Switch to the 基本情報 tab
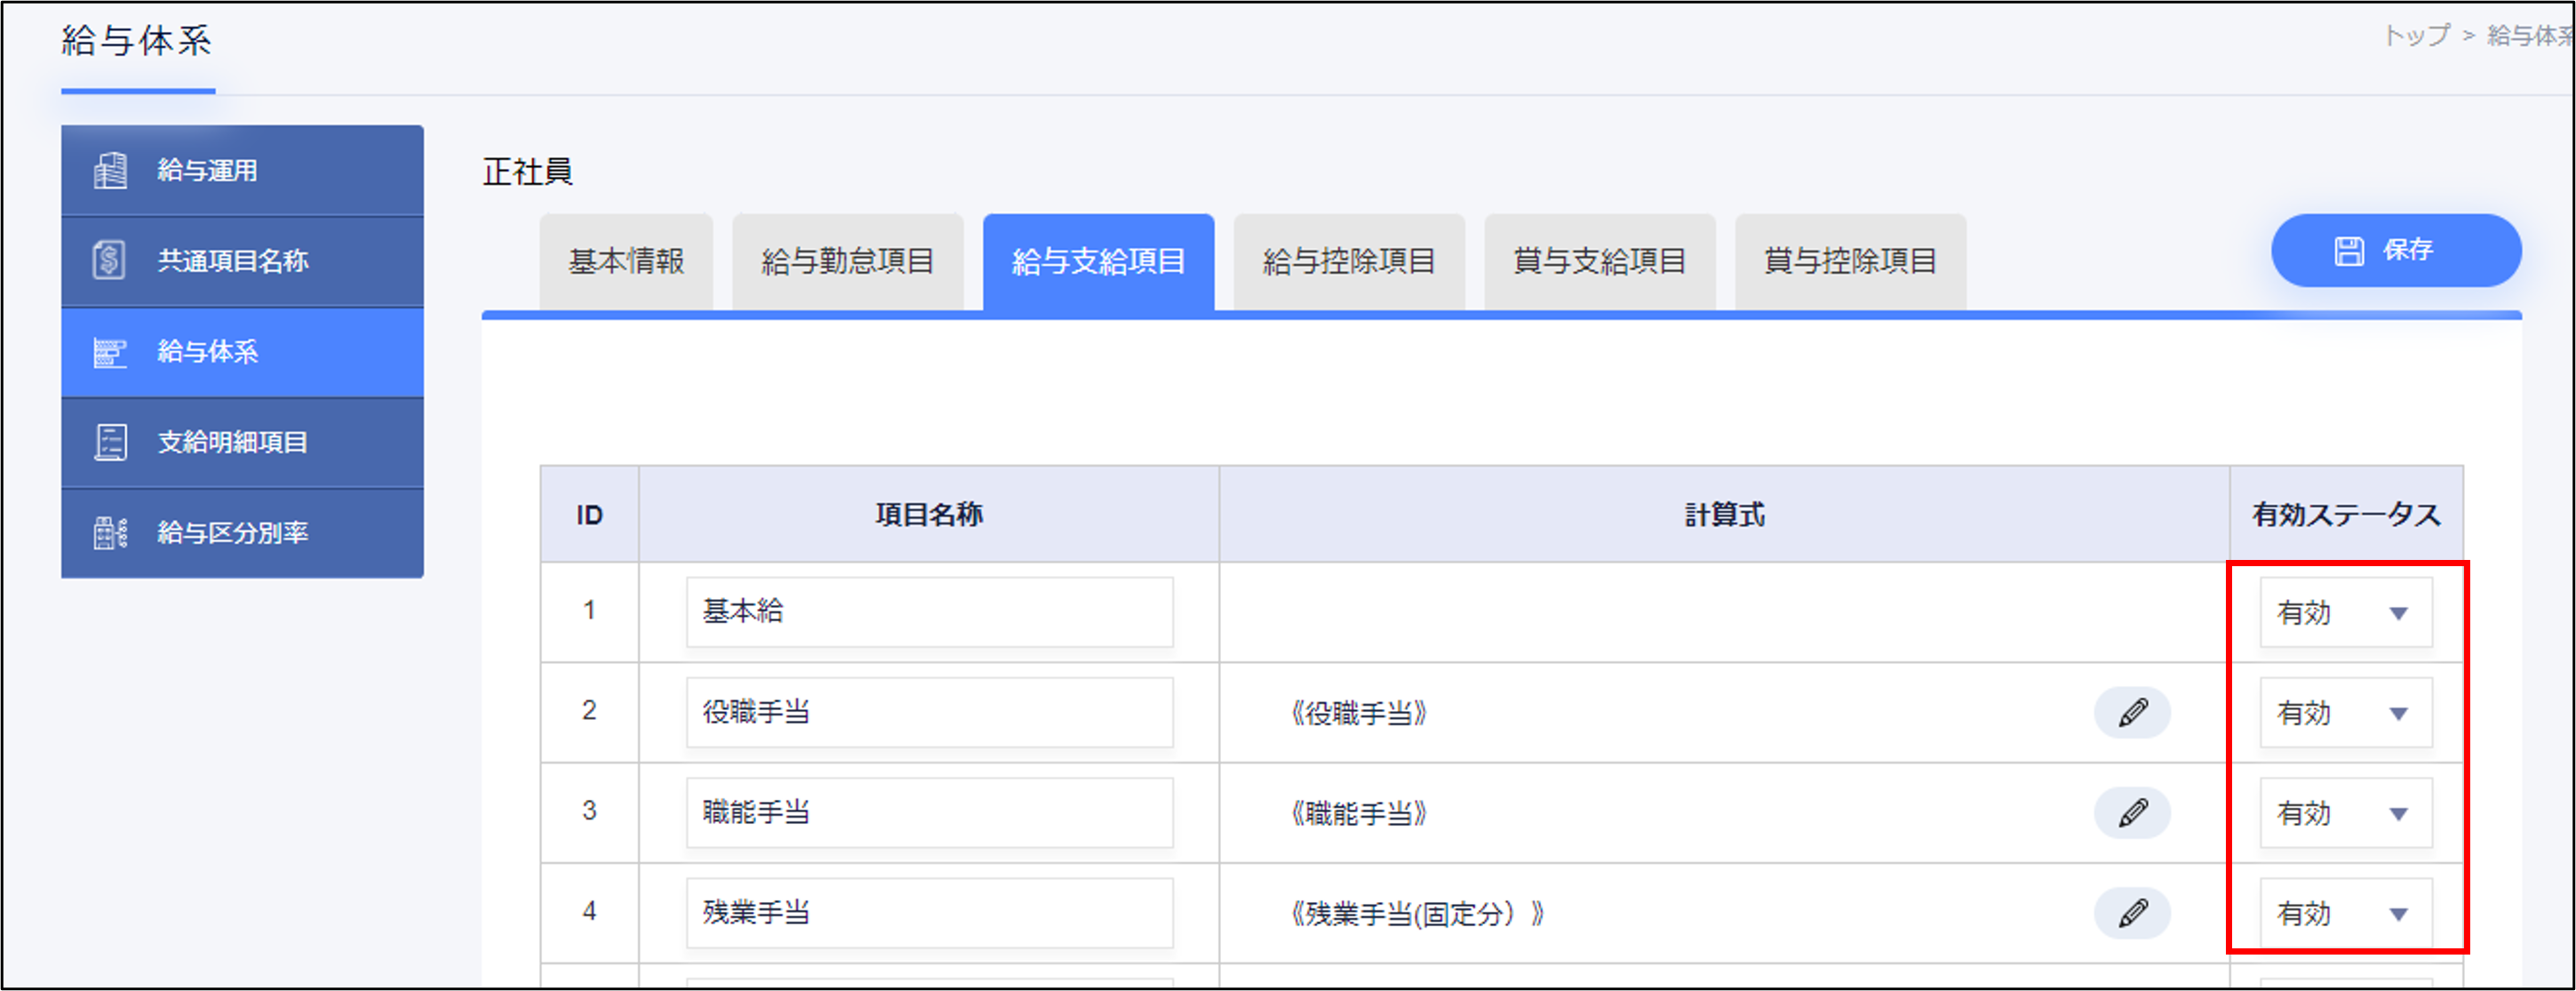 [626, 262]
